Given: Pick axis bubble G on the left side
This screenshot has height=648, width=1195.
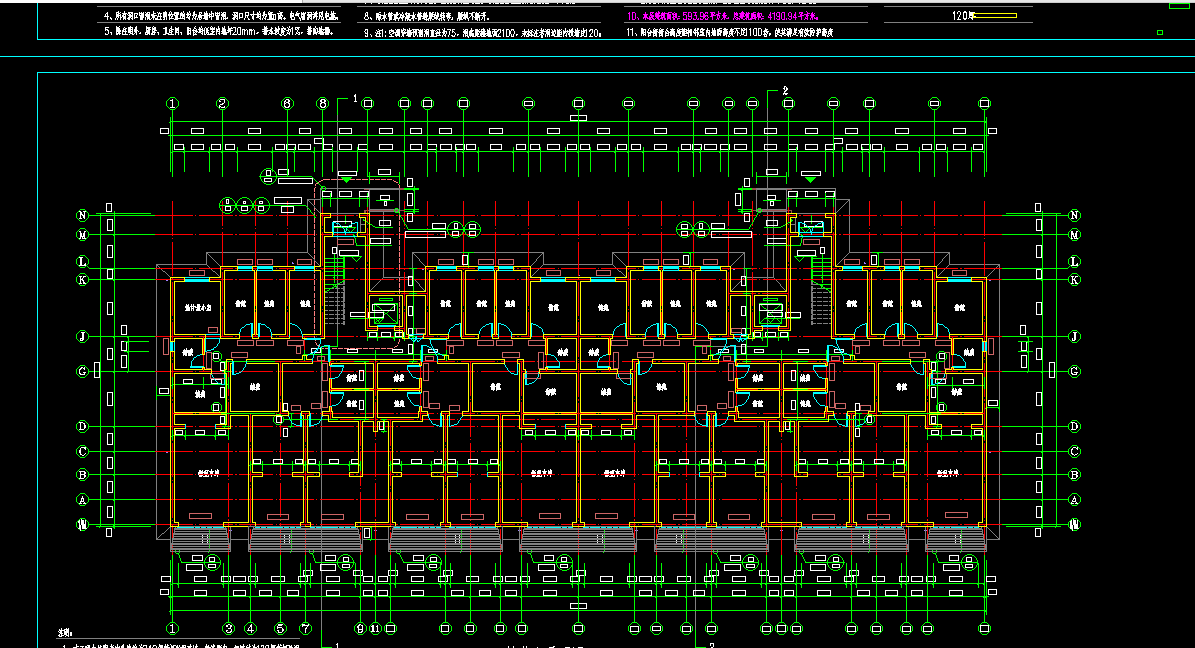Looking at the screenshot, I should click(x=82, y=371).
